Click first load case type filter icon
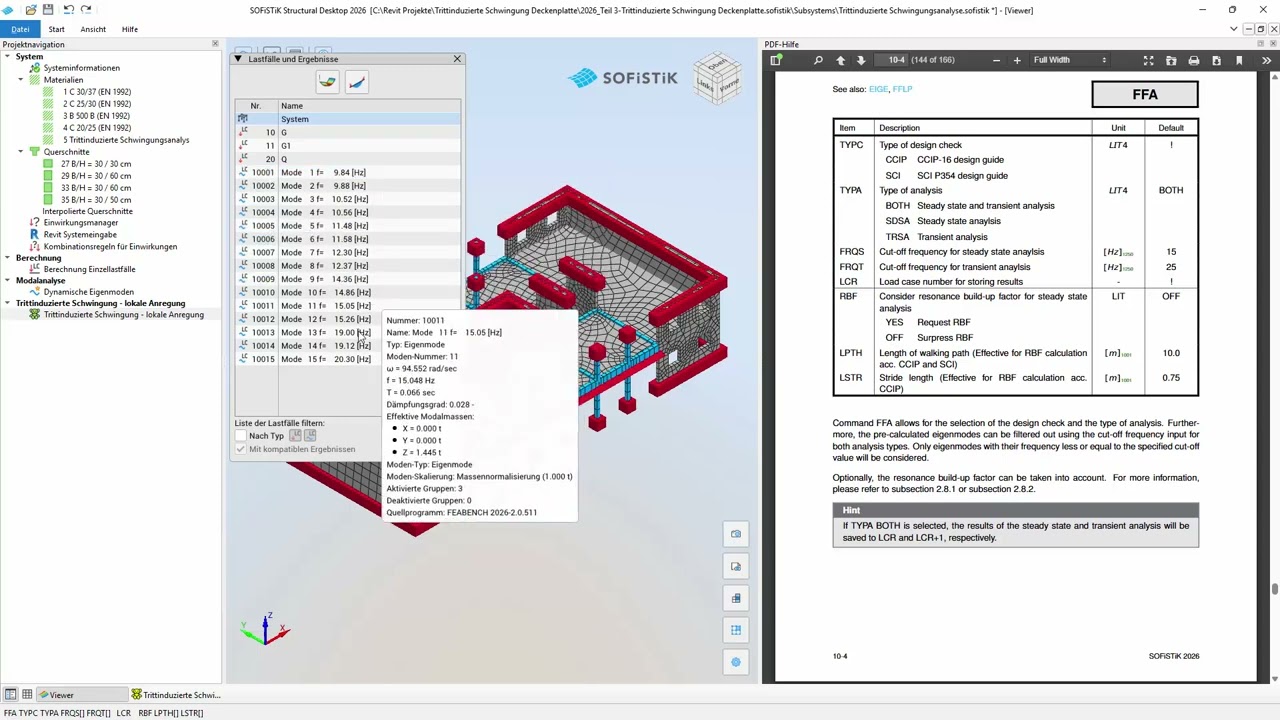This screenshot has width=1280, height=720. tap(295, 436)
